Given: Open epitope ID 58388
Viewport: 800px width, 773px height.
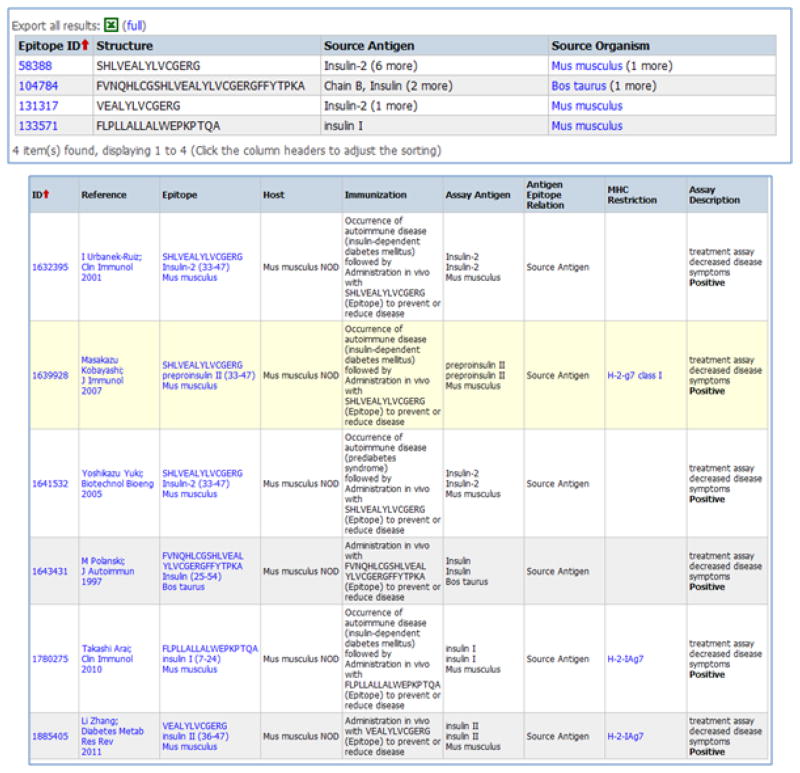Looking at the screenshot, I should pos(36,66).
